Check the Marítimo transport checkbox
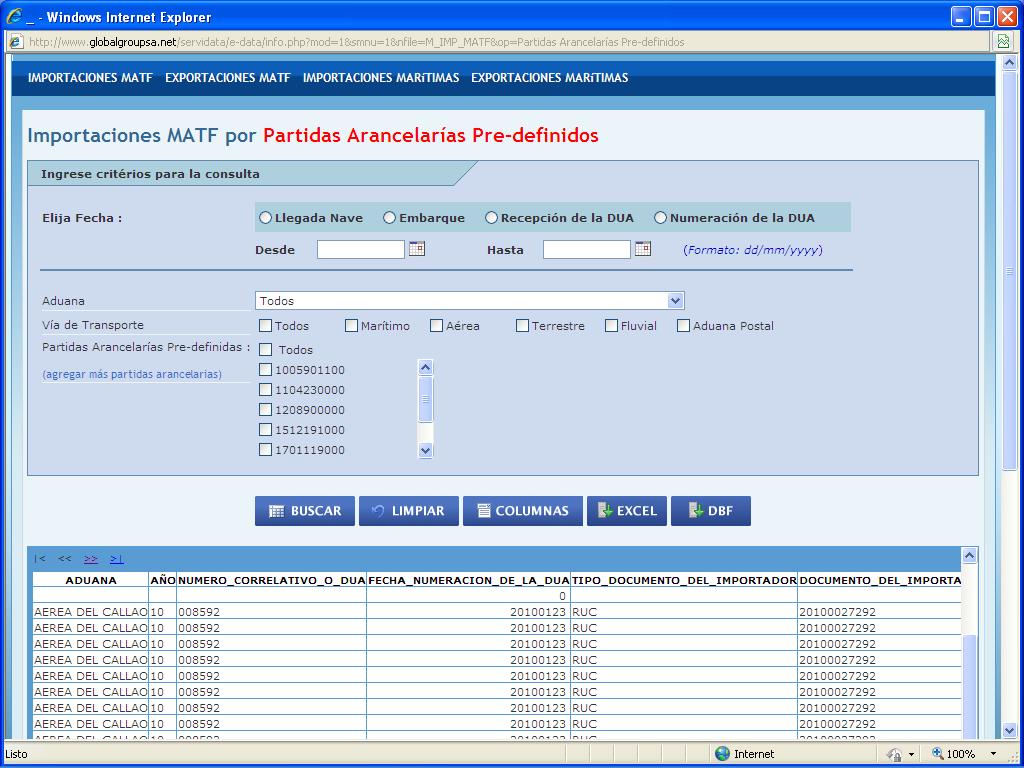The width and height of the screenshot is (1024, 768). [352, 326]
